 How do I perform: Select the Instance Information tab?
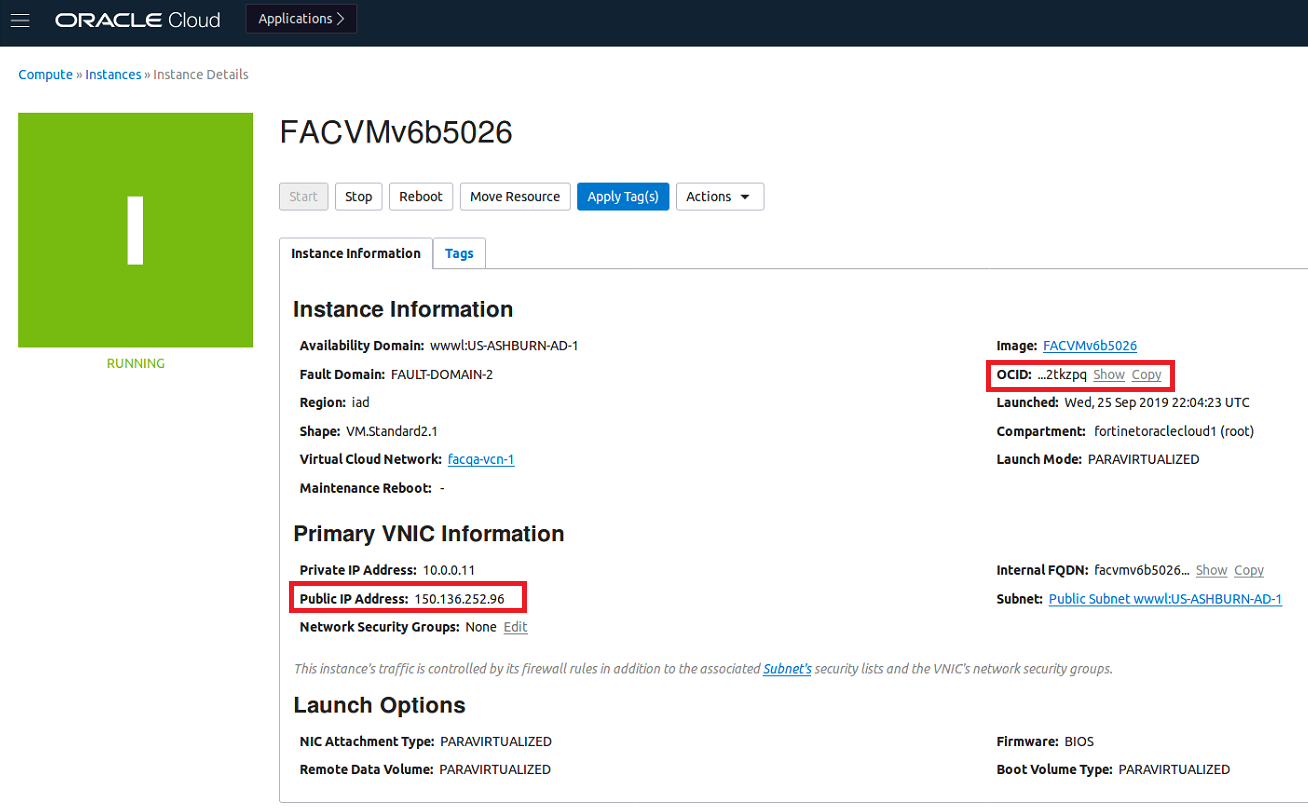355,253
